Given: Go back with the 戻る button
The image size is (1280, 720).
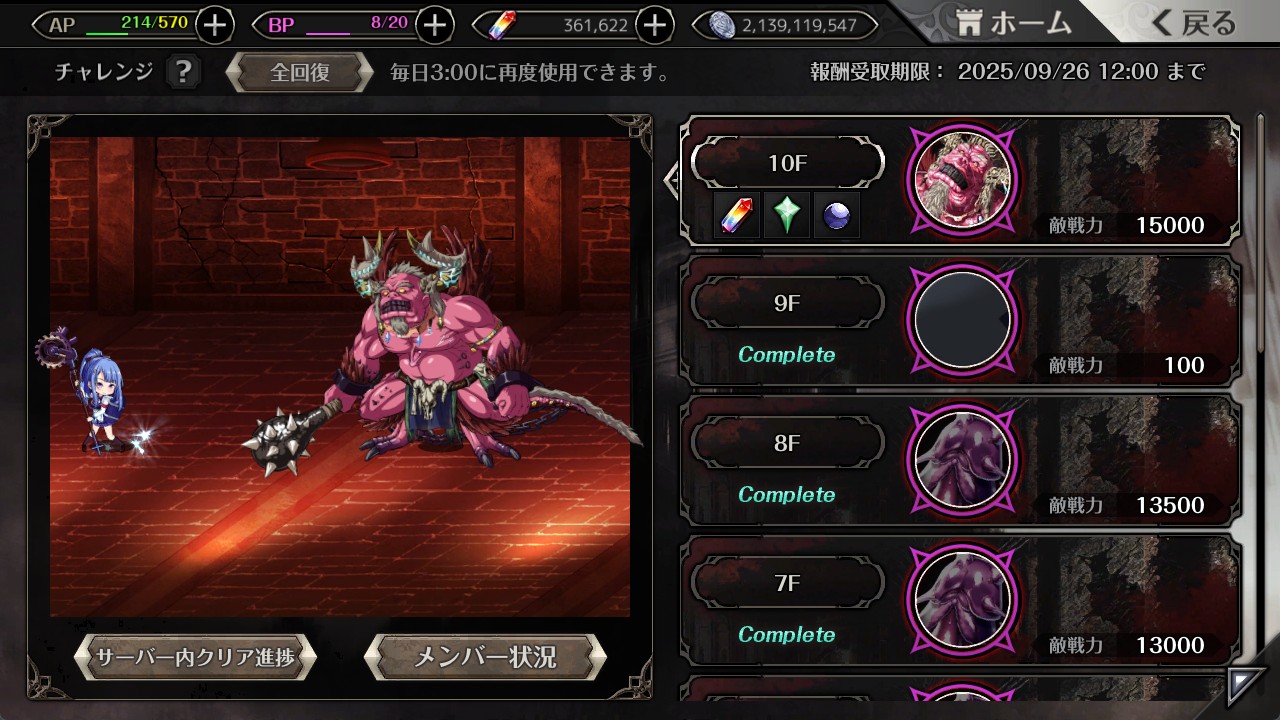Looking at the screenshot, I should coord(1192,23).
